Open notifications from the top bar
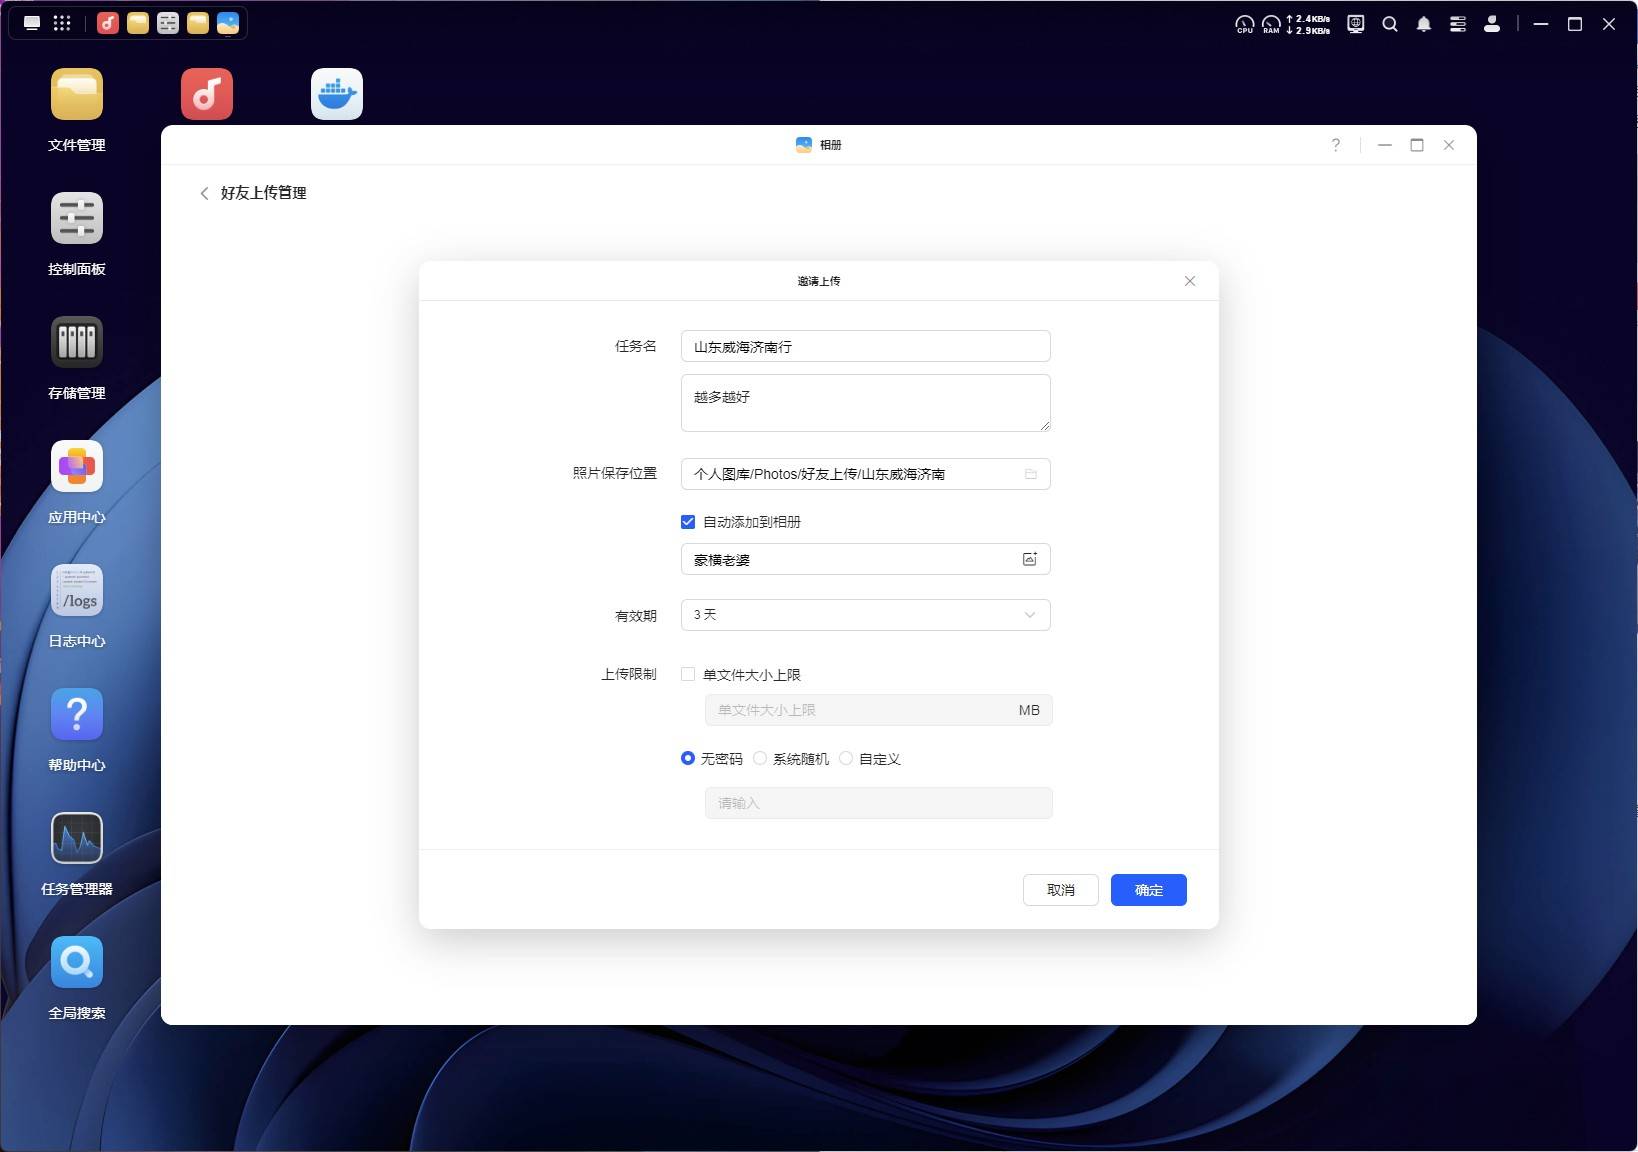The width and height of the screenshot is (1638, 1152). (1424, 23)
